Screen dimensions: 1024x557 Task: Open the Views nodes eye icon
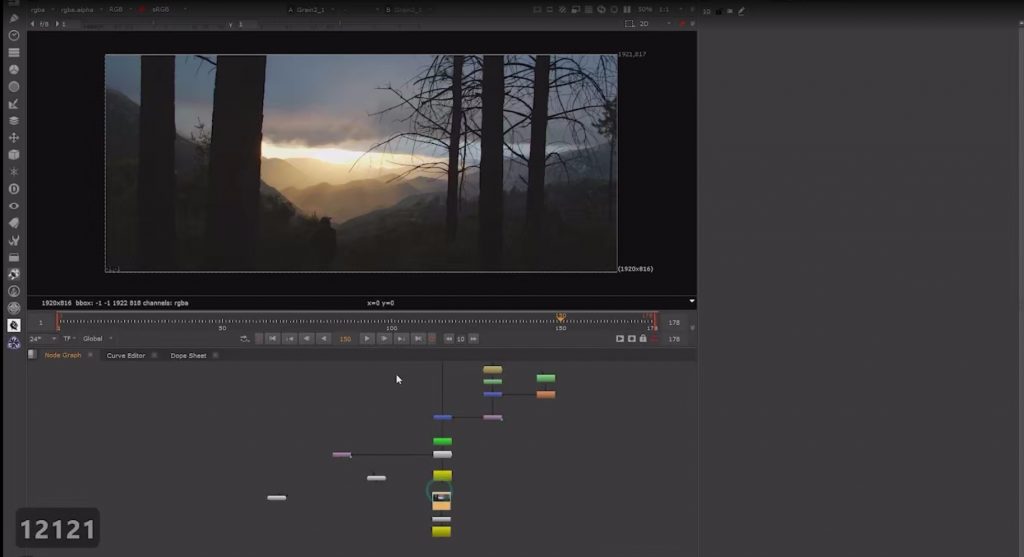(14, 206)
